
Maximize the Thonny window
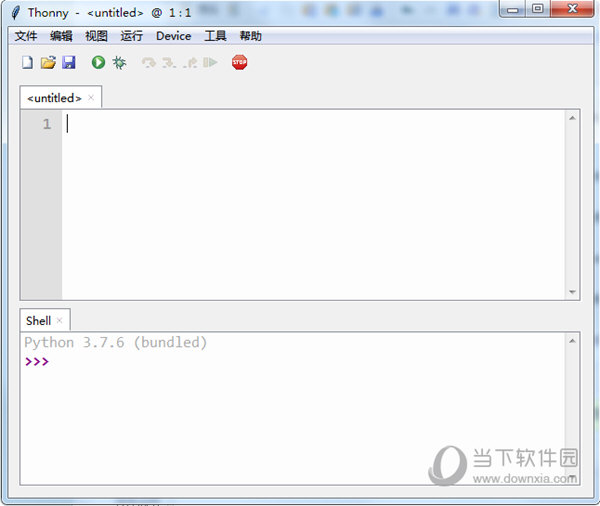538,9
